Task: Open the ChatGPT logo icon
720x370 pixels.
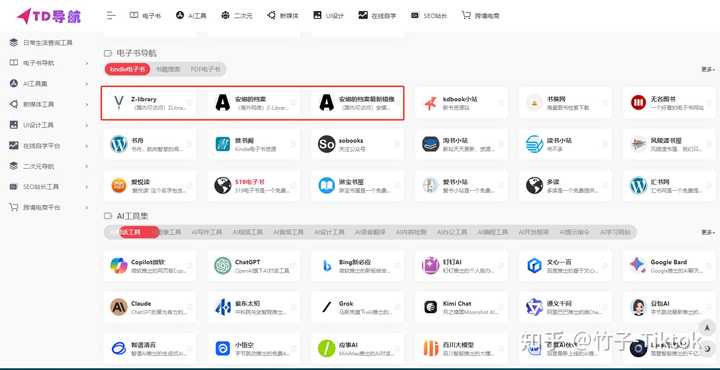Action: click(x=223, y=266)
